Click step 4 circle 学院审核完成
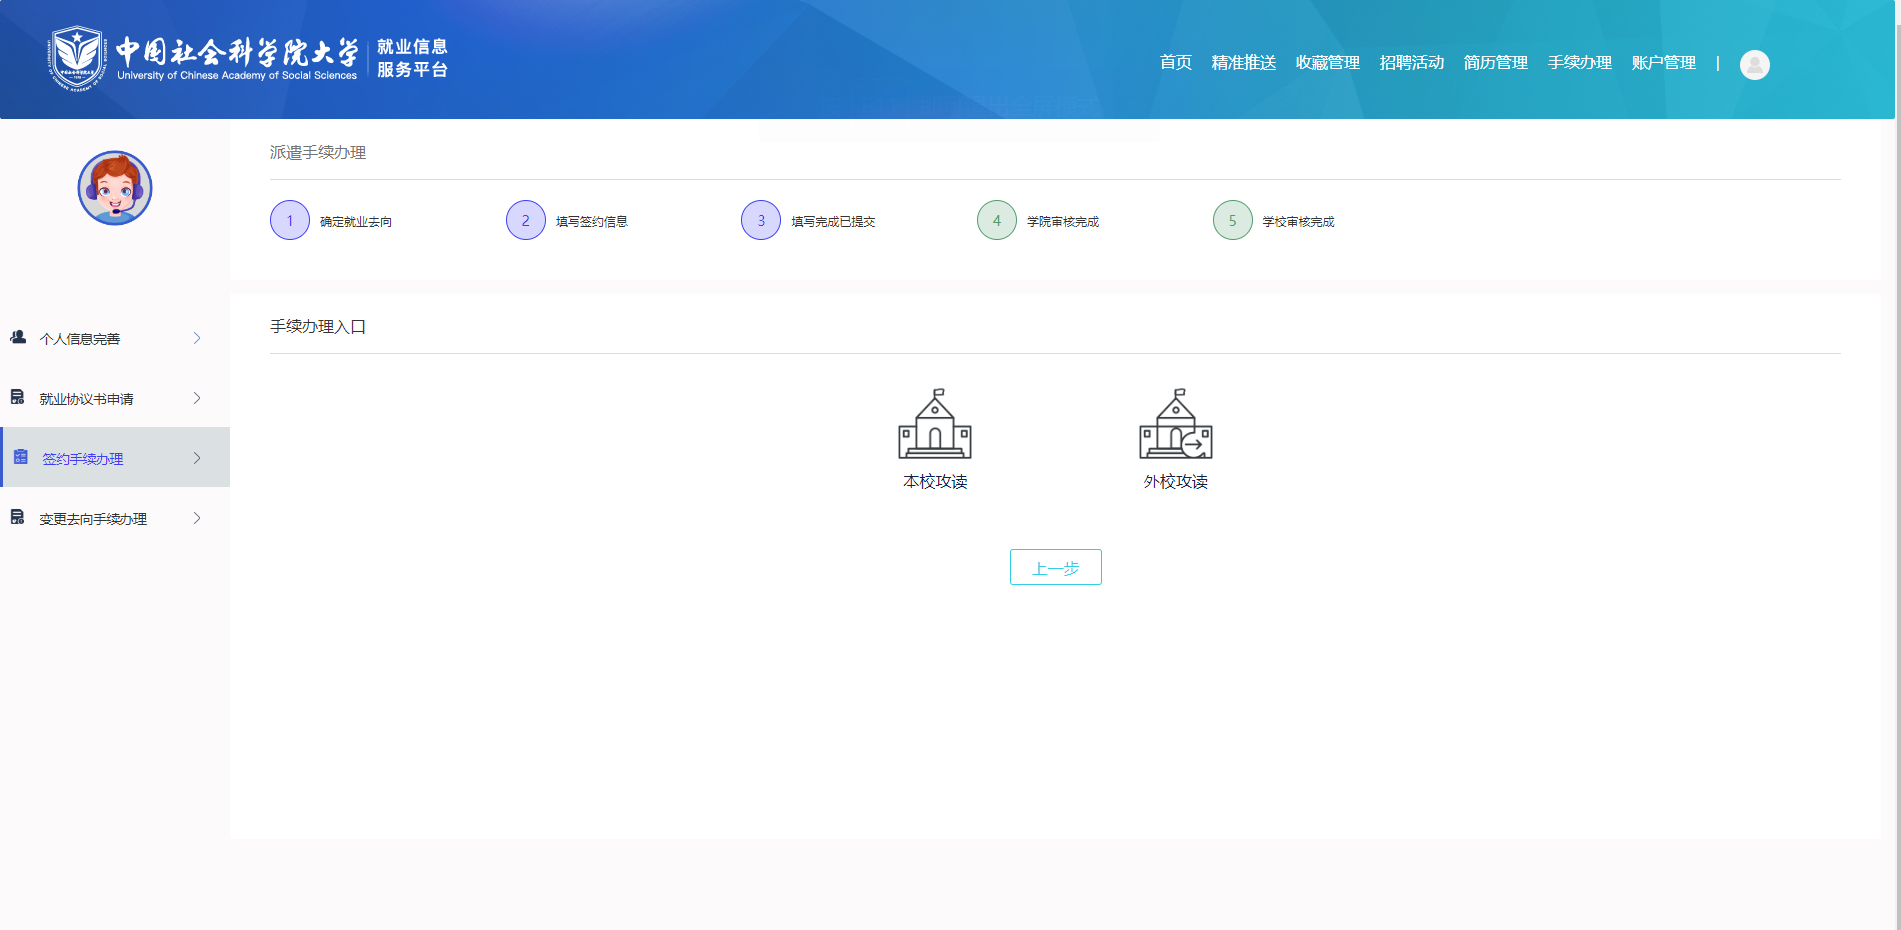The height and width of the screenshot is (930, 1901). [996, 221]
